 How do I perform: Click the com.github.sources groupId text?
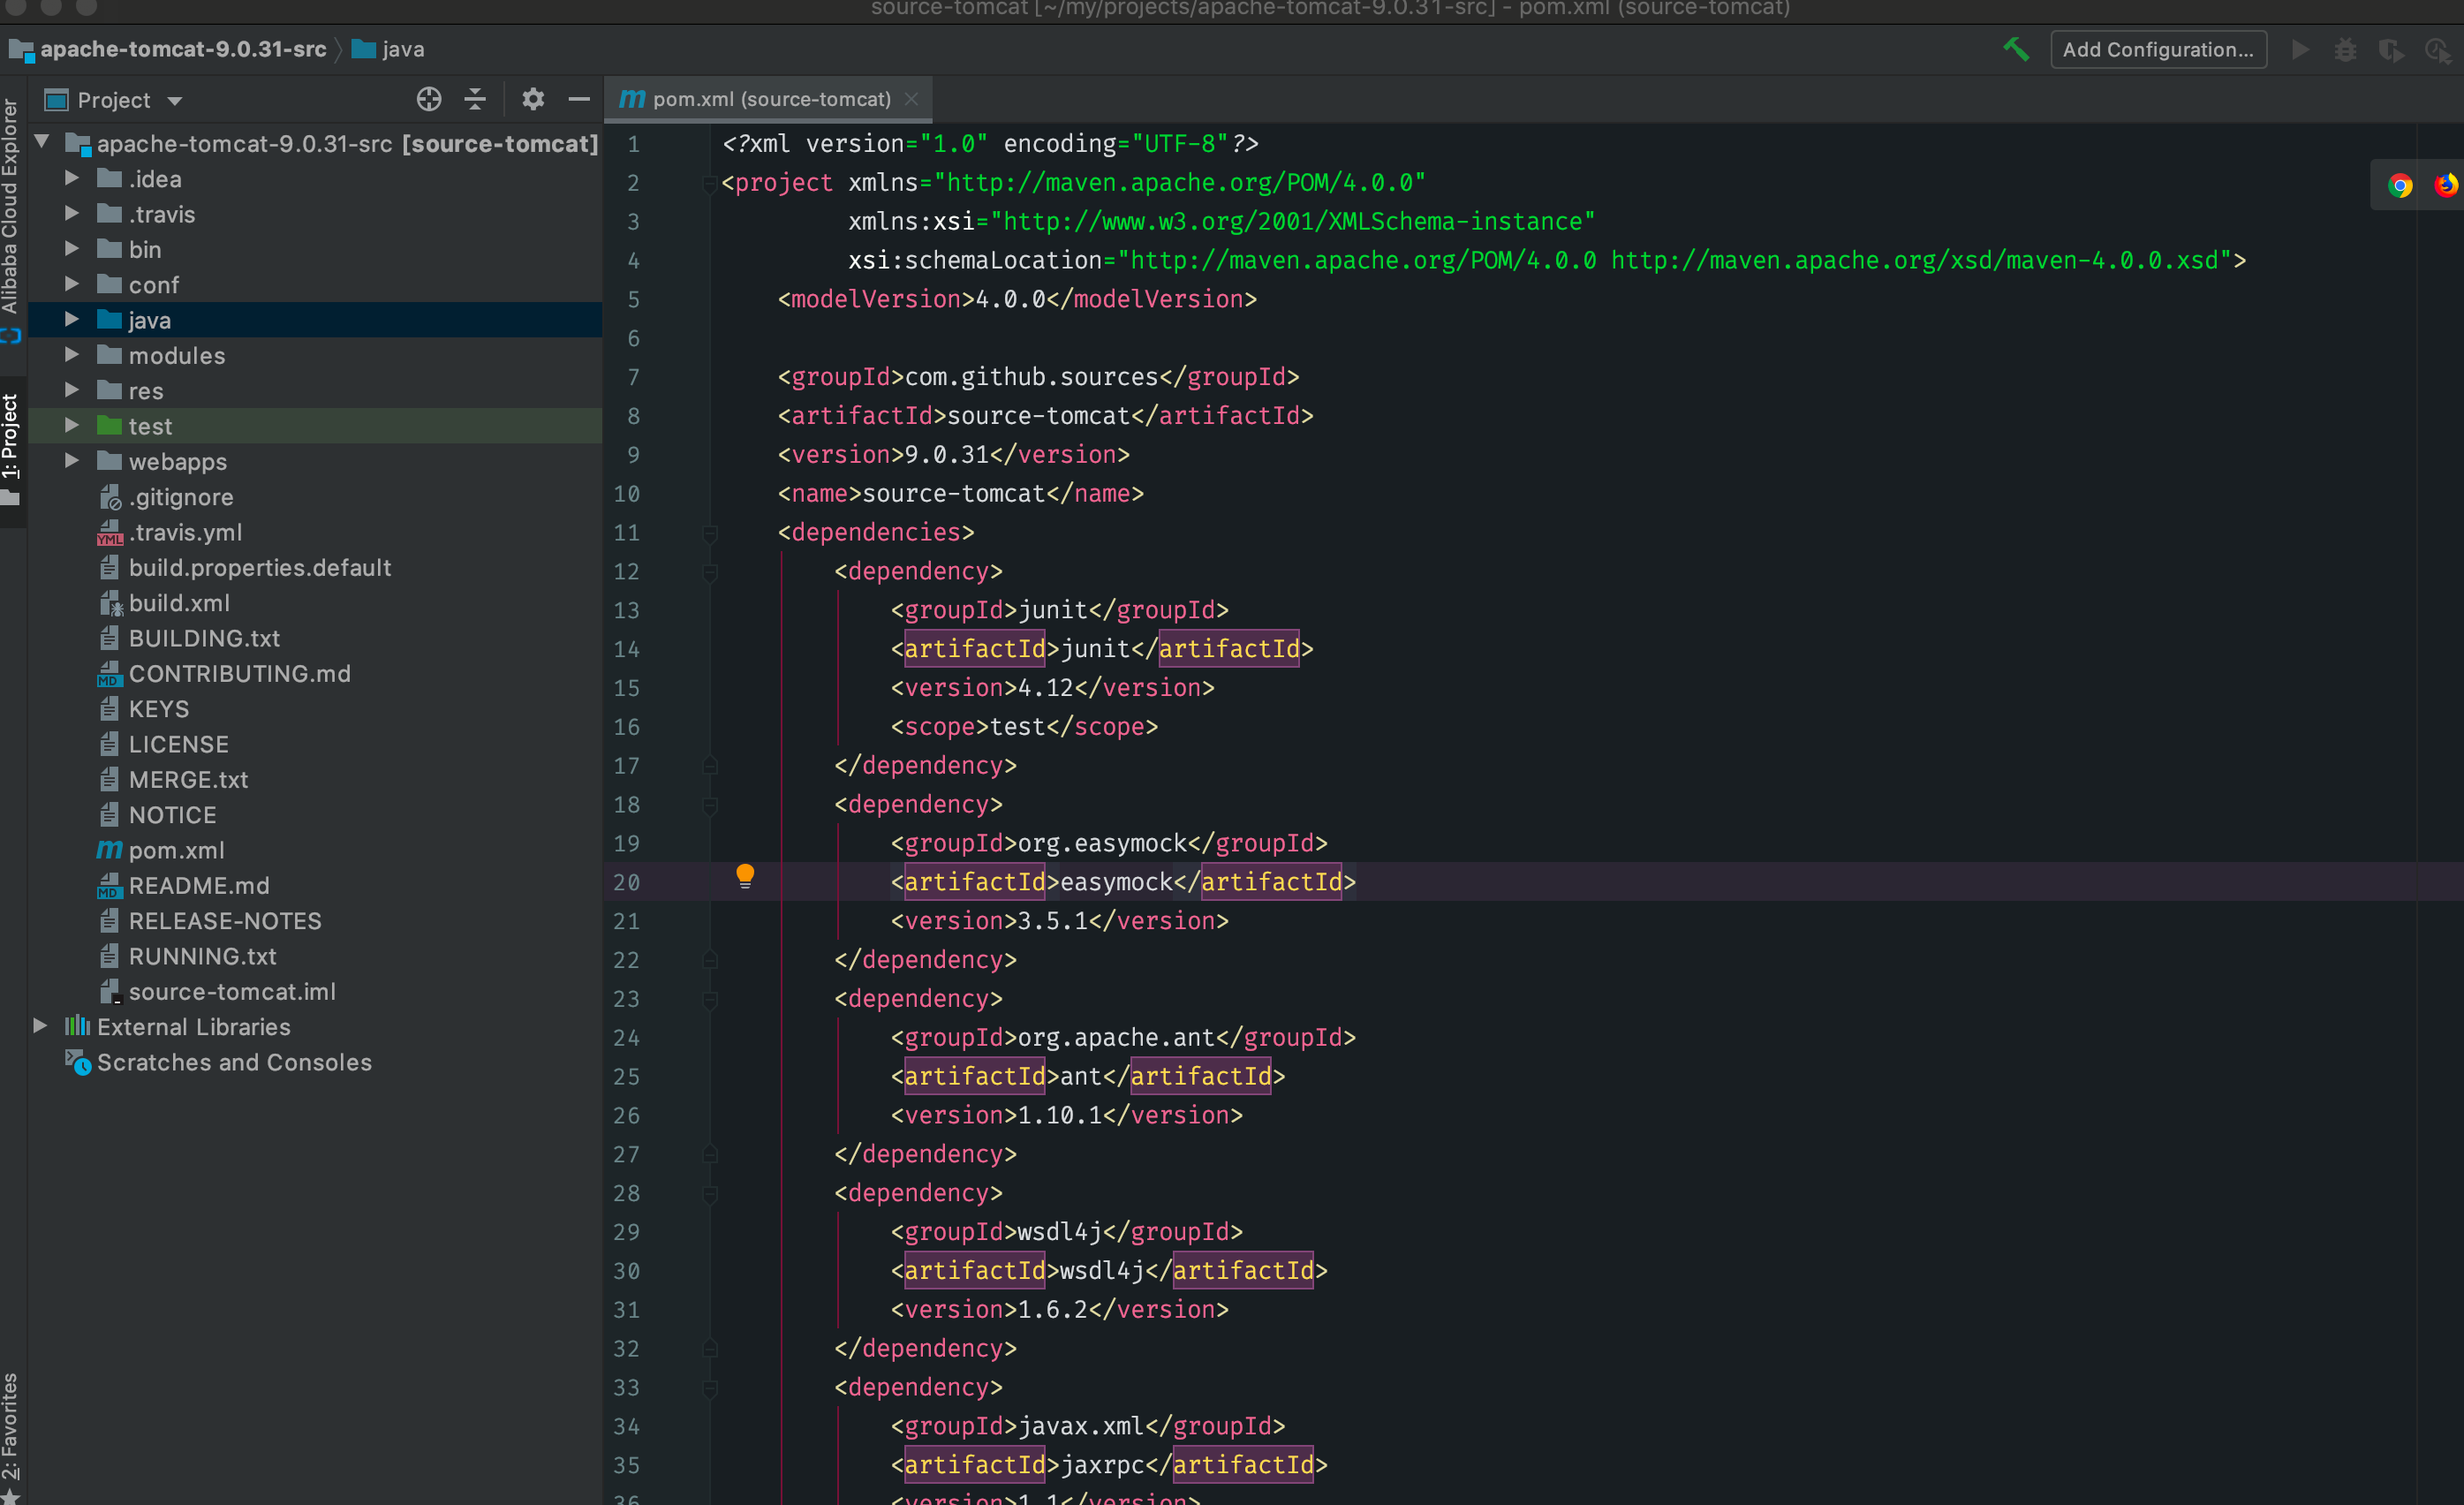coord(1032,377)
